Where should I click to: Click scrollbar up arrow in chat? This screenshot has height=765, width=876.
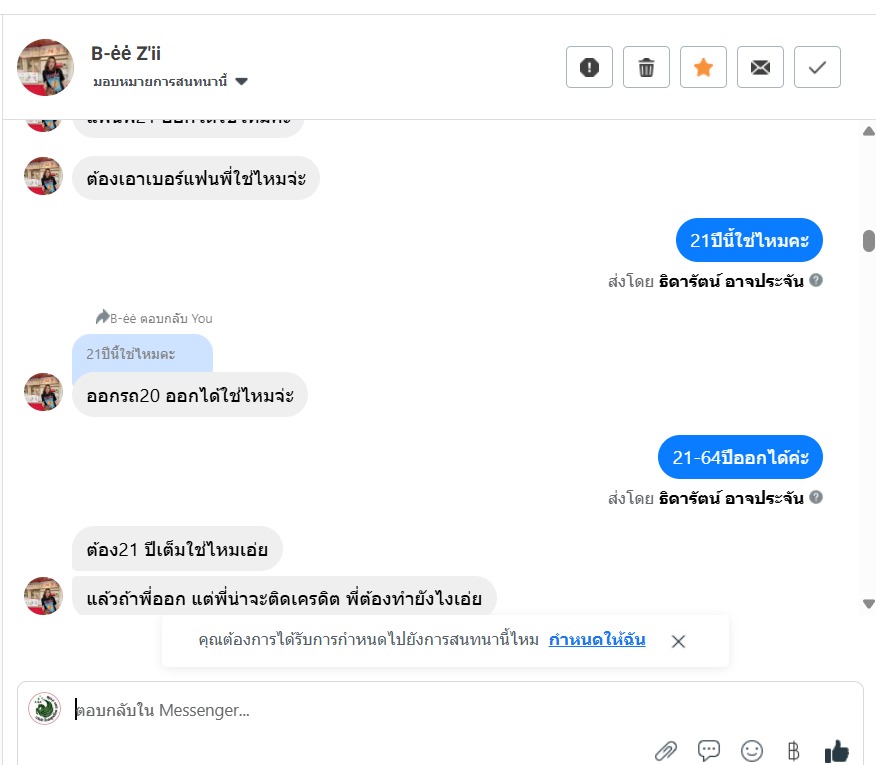[x=868, y=132]
